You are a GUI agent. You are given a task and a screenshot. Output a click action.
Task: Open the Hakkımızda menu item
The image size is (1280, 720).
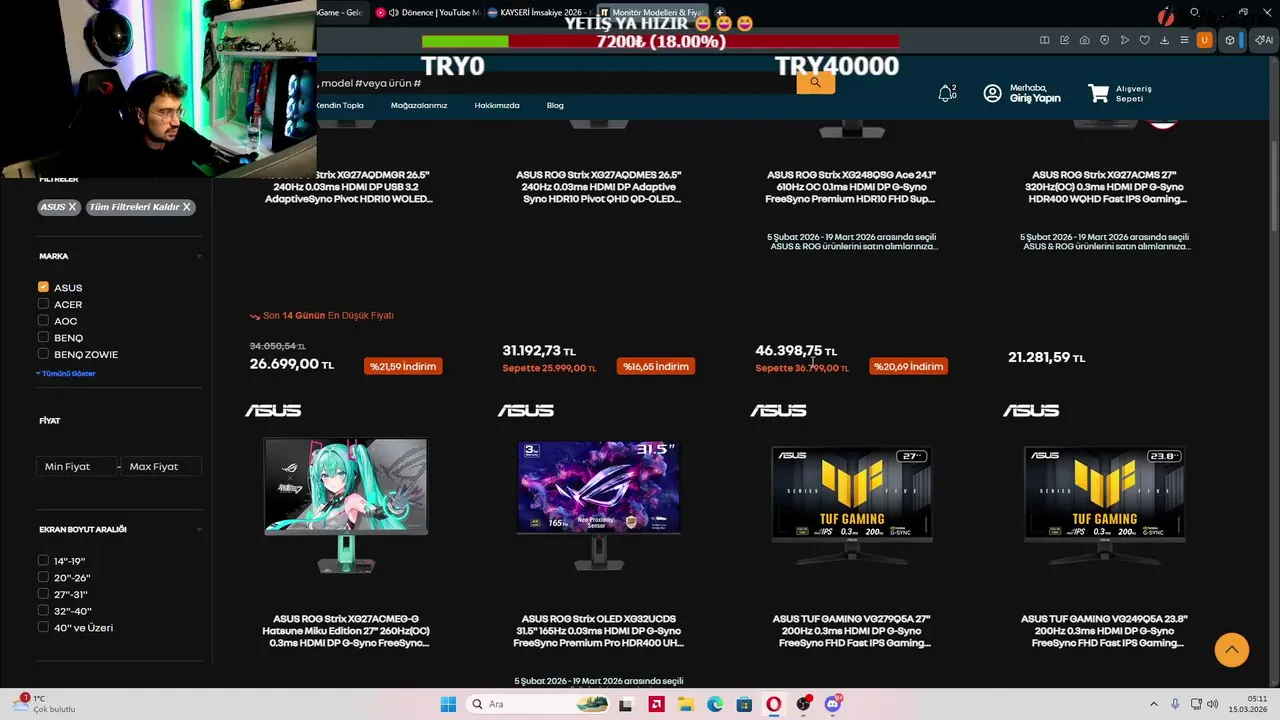497,105
